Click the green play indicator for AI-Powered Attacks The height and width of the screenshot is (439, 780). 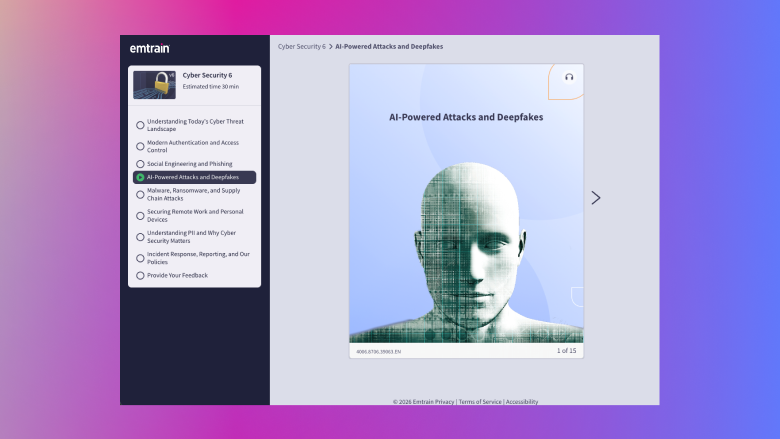[x=140, y=177]
